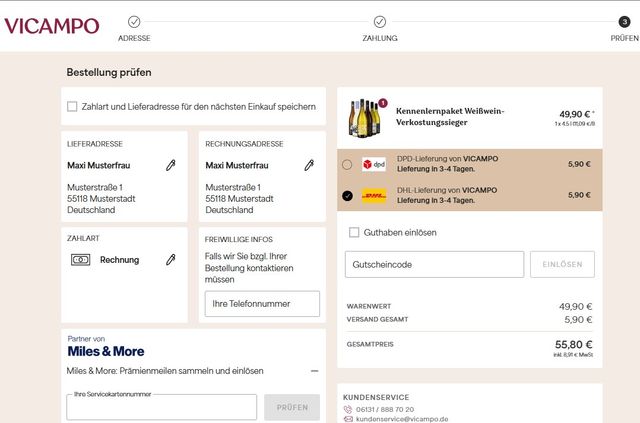Edit the billing address with pencil icon

[x=309, y=165]
